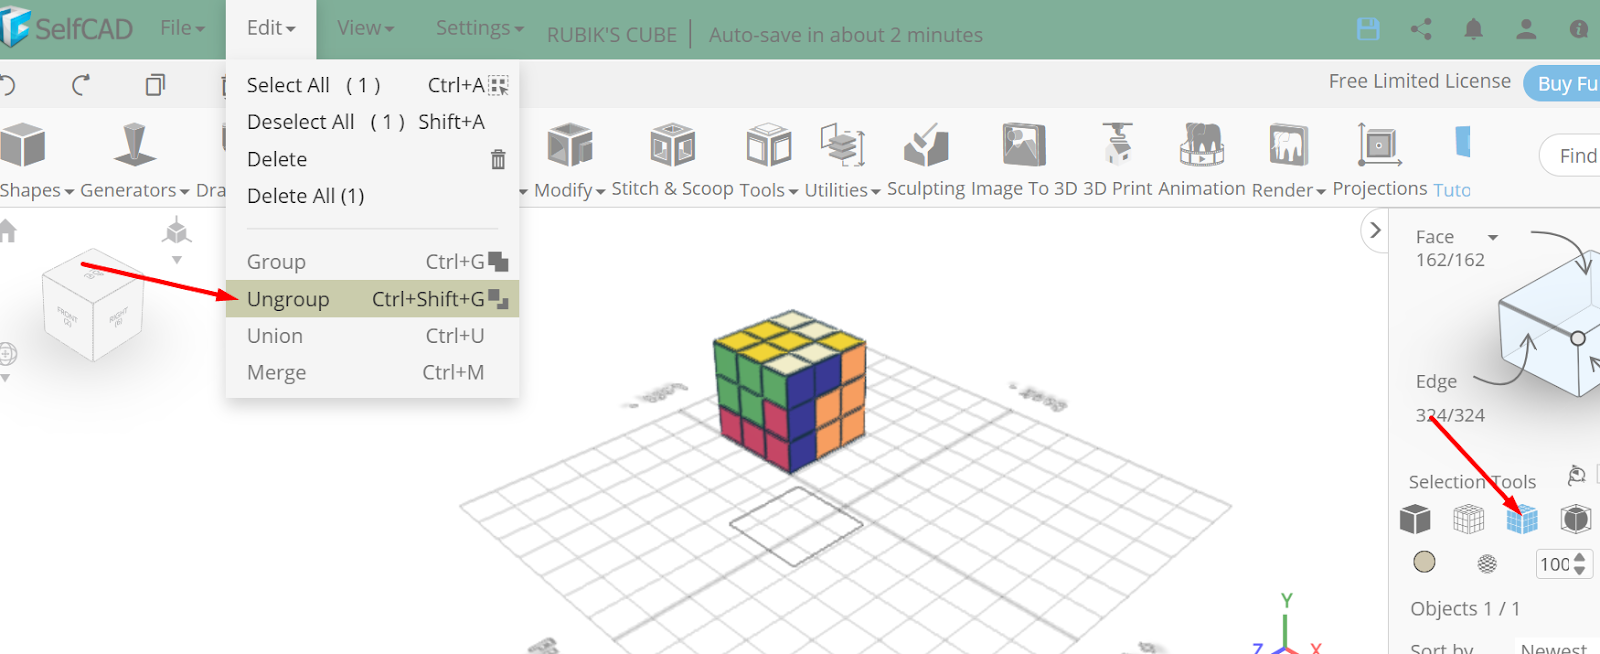The height and width of the screenshot is (654, 1600).
Task: Click the copy objects icon
Action: 155,85
